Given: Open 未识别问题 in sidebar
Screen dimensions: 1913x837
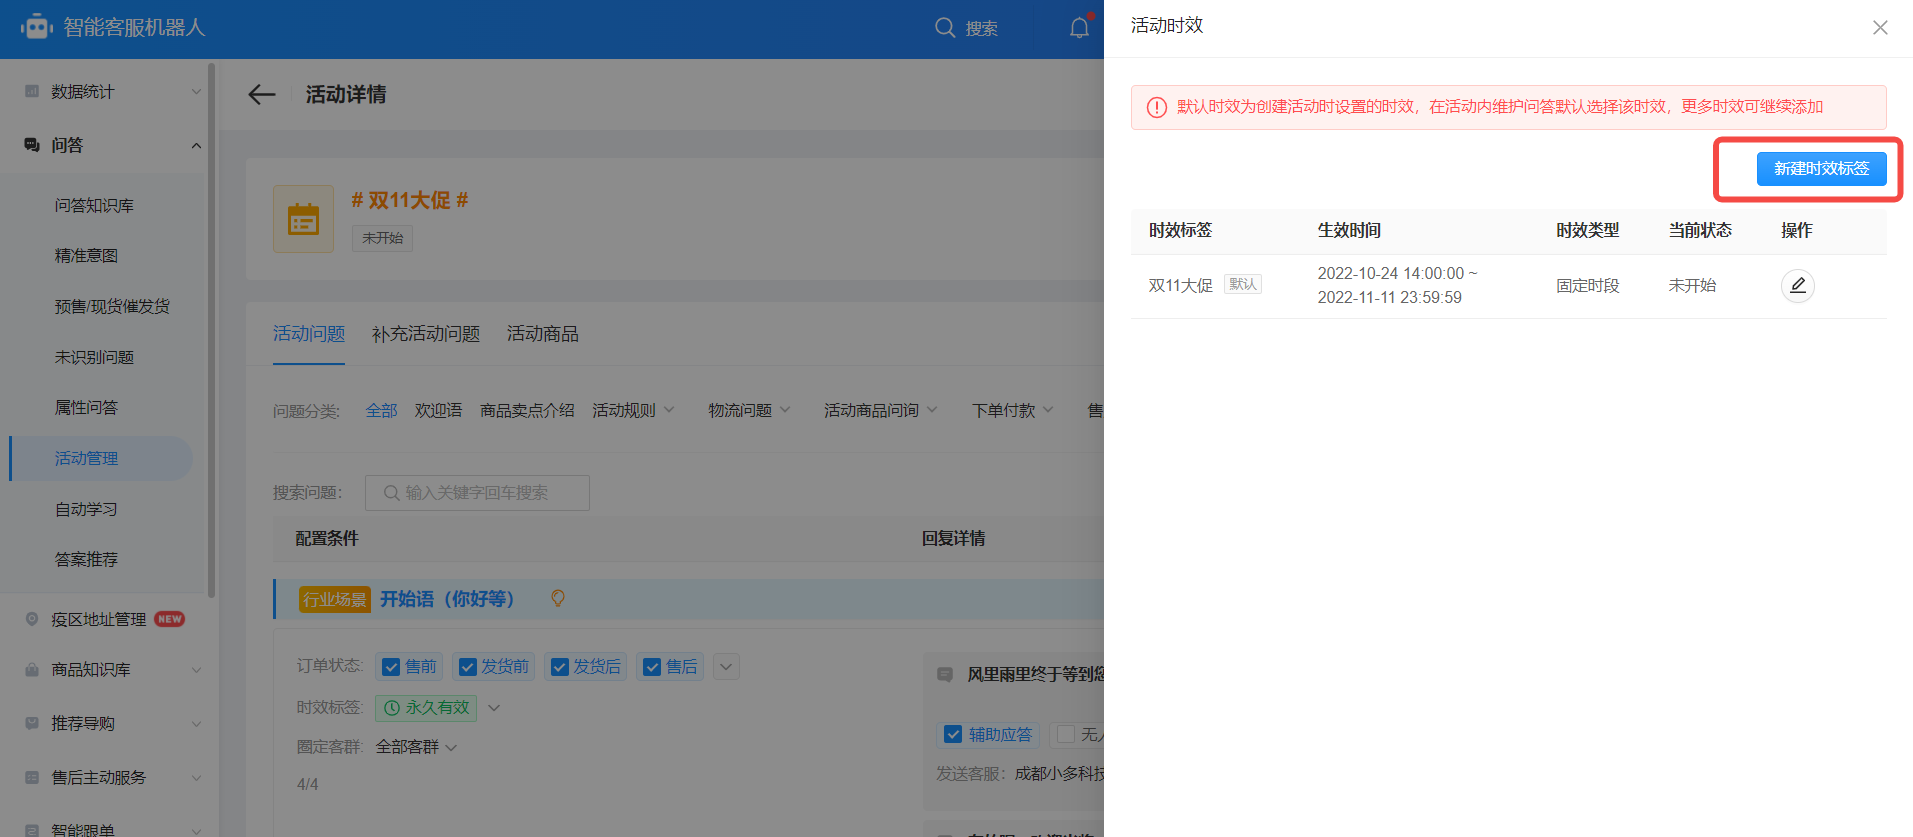Looking at the screenshot, I should [x=94, y=357].
